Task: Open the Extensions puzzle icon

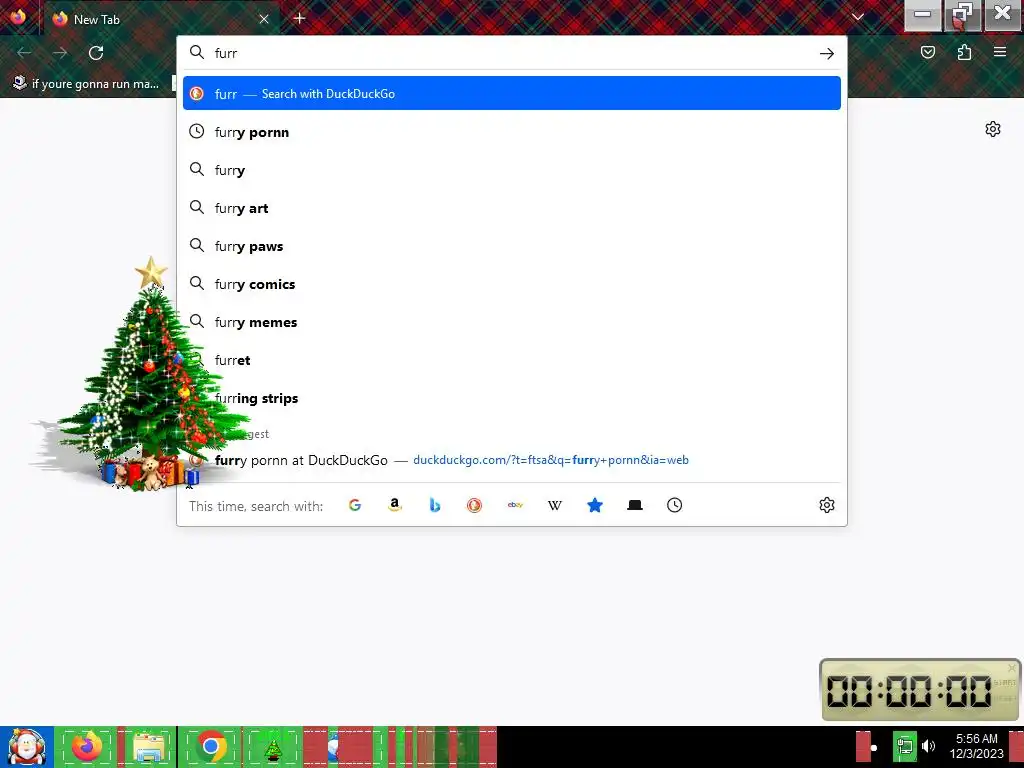Action: coord(964,52)
